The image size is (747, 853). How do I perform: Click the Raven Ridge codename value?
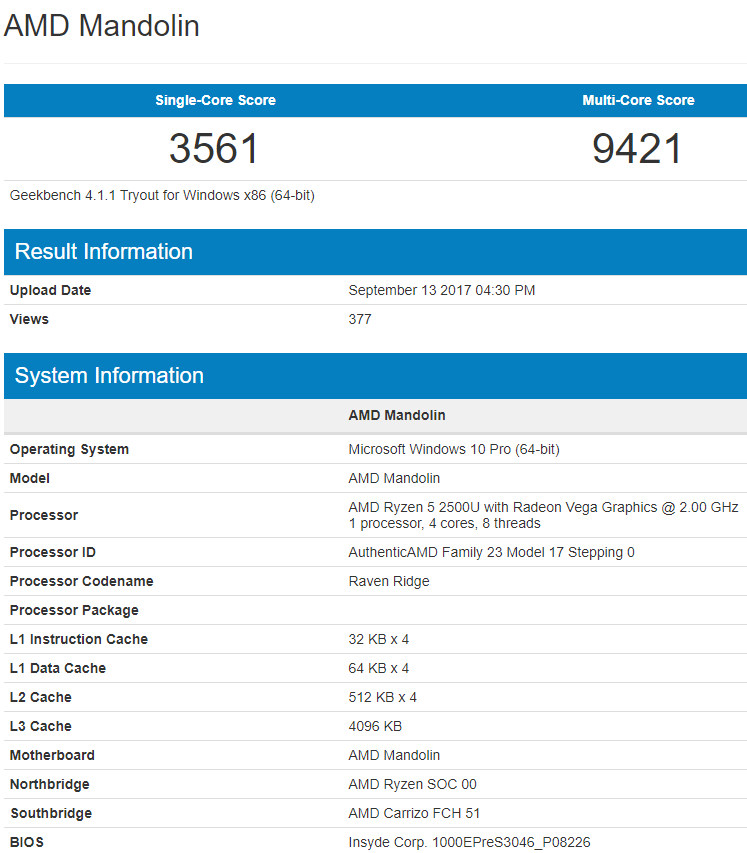pos(389,581)
